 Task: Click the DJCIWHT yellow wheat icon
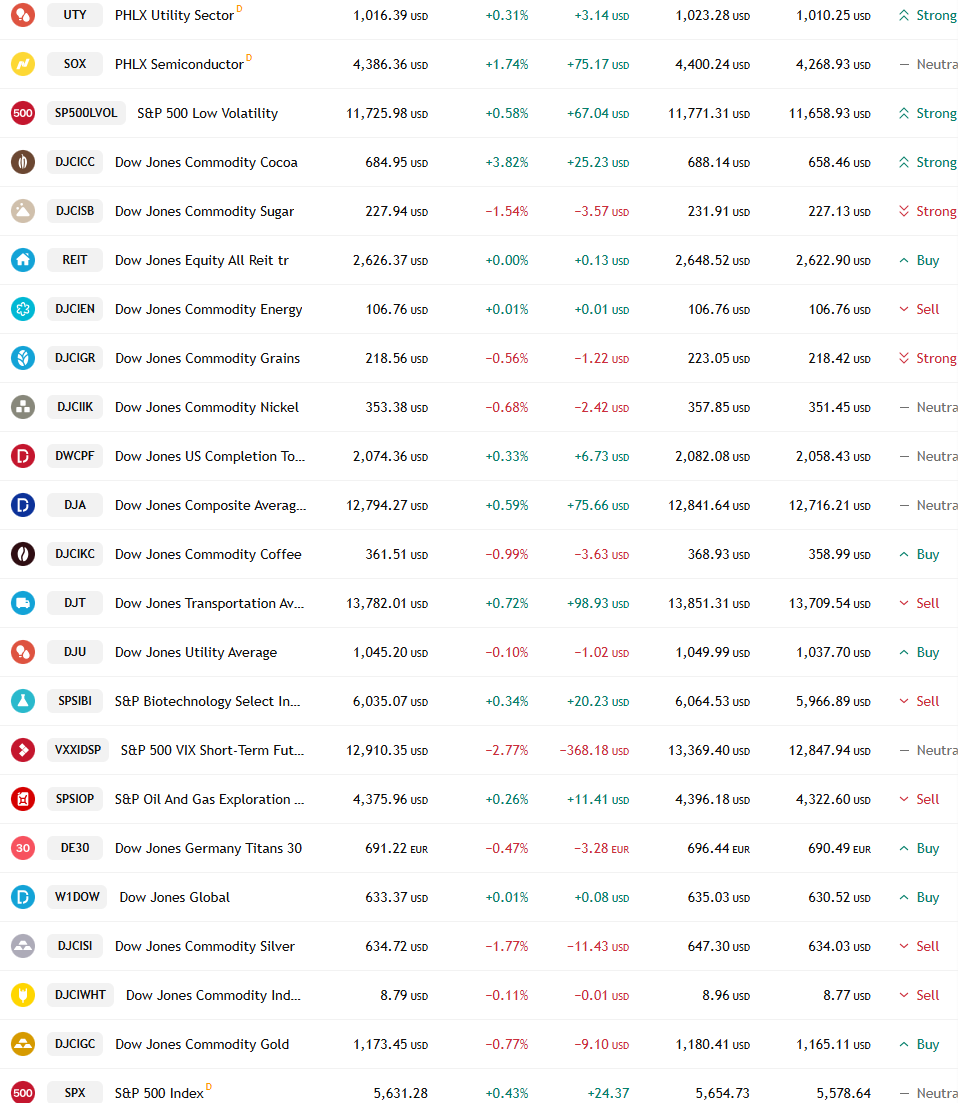pyautogui.click(x=23, y=995)
